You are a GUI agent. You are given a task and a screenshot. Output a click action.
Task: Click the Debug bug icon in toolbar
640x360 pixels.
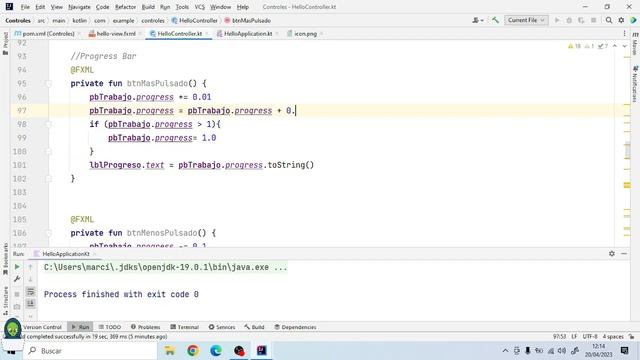[569, 20]
